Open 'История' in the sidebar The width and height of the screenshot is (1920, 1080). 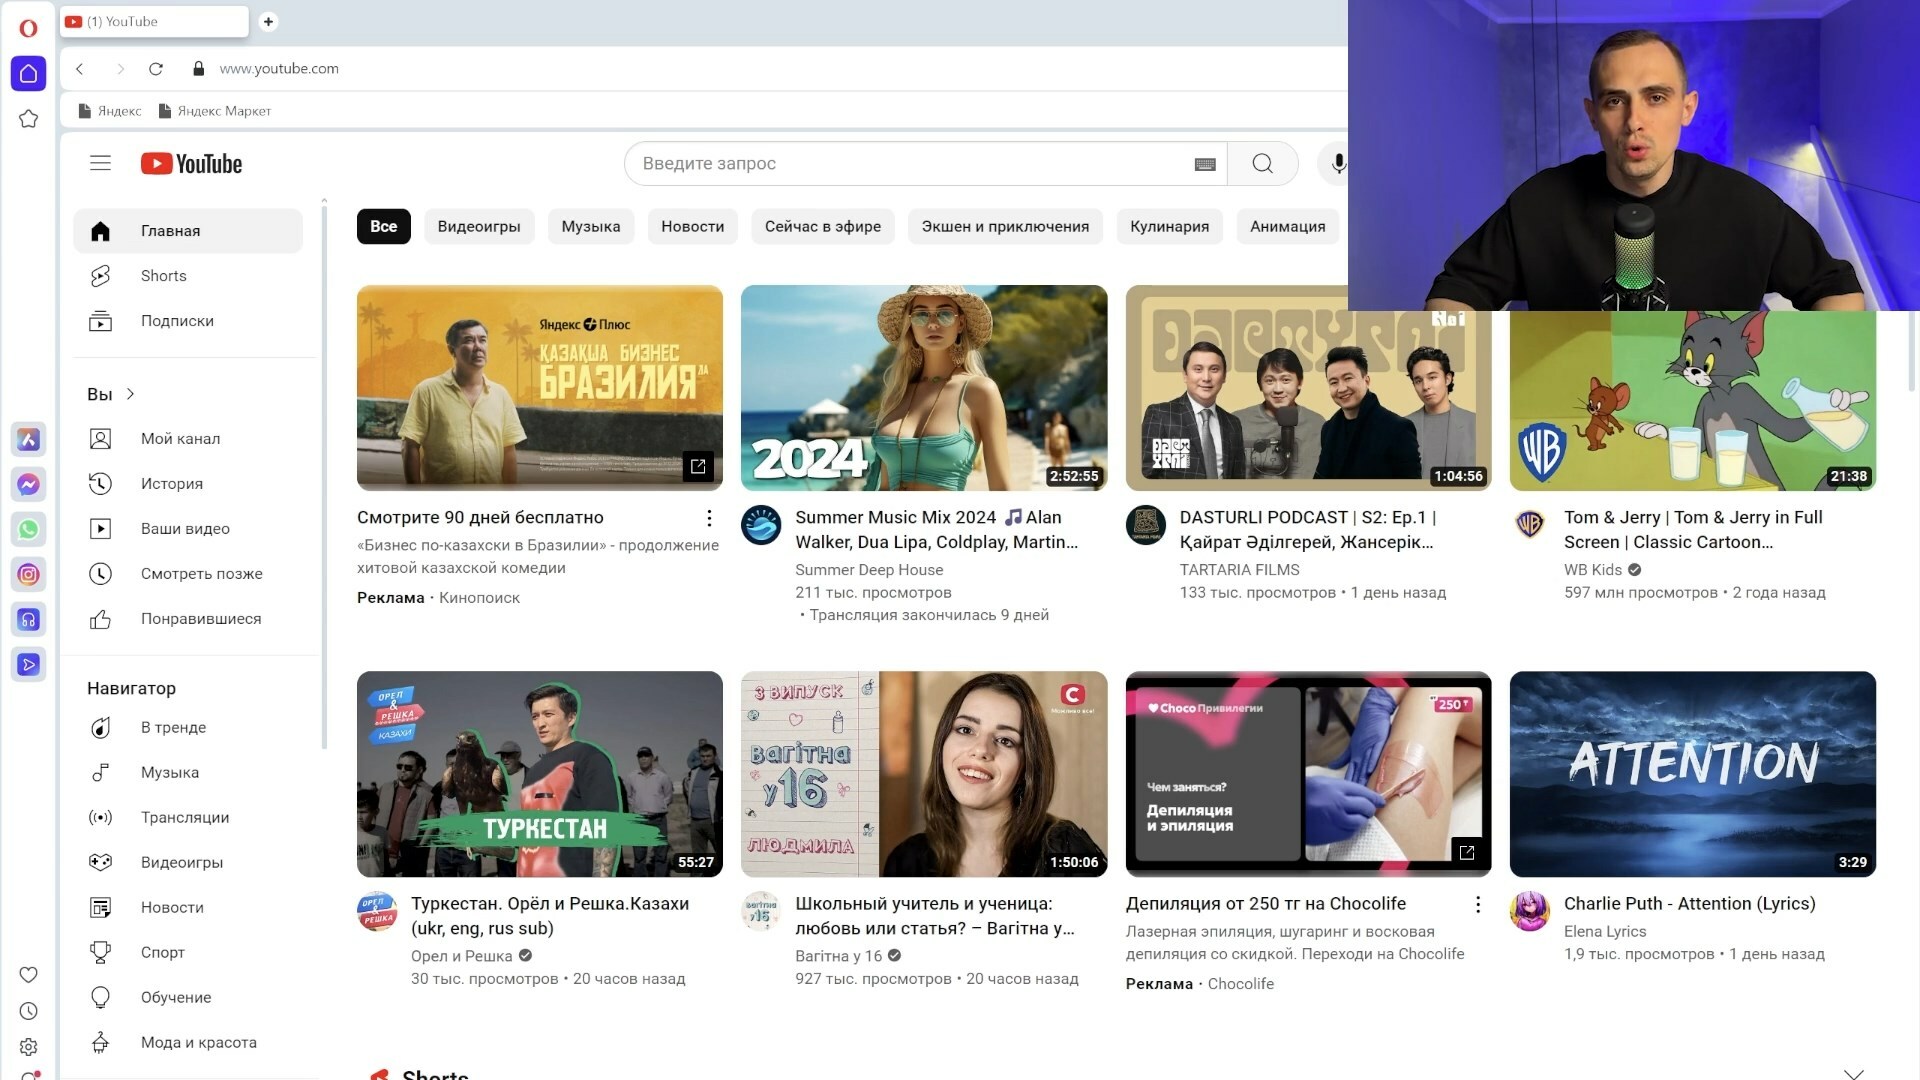(188, 484)
